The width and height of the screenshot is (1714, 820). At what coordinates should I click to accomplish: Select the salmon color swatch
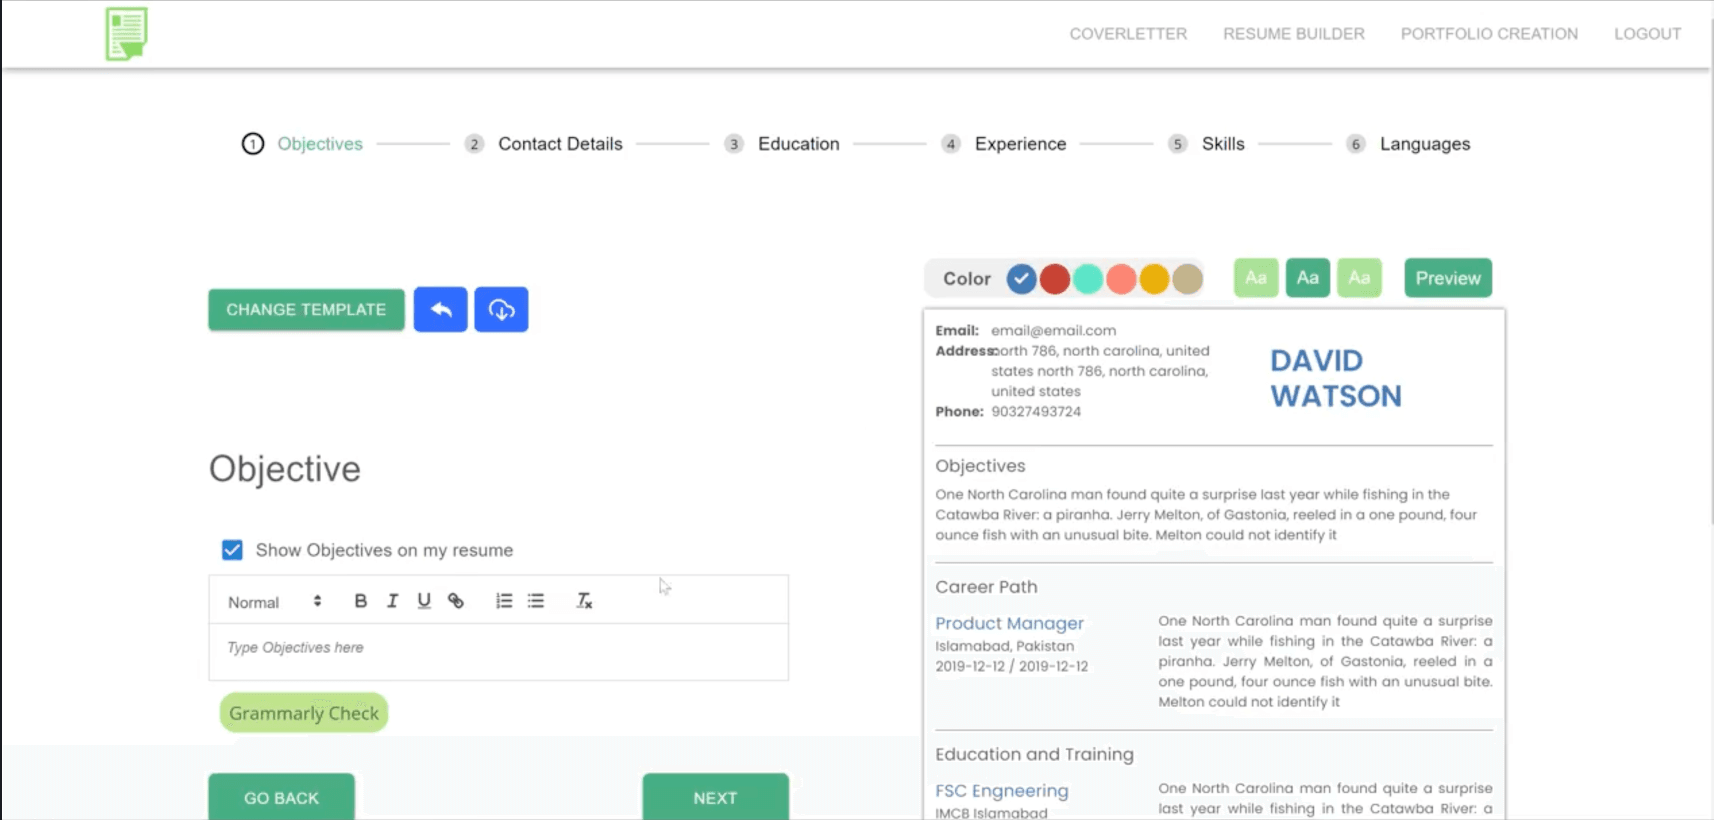click(x=1121, y=279)
